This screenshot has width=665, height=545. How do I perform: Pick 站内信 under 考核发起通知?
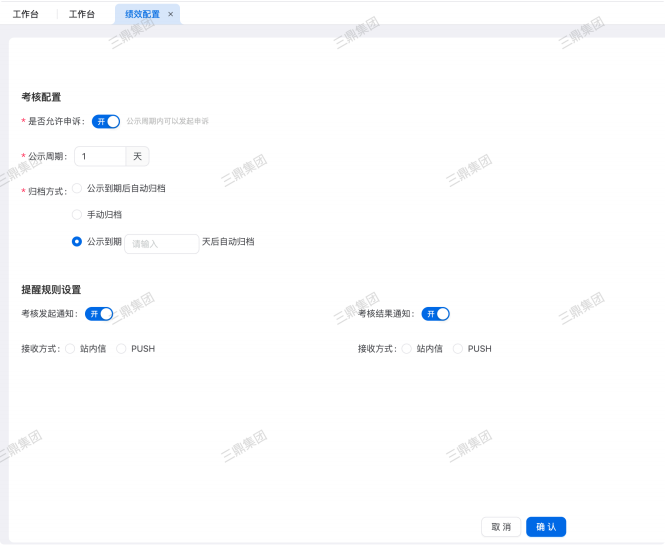pyautogui.click(x=70, y=349)
